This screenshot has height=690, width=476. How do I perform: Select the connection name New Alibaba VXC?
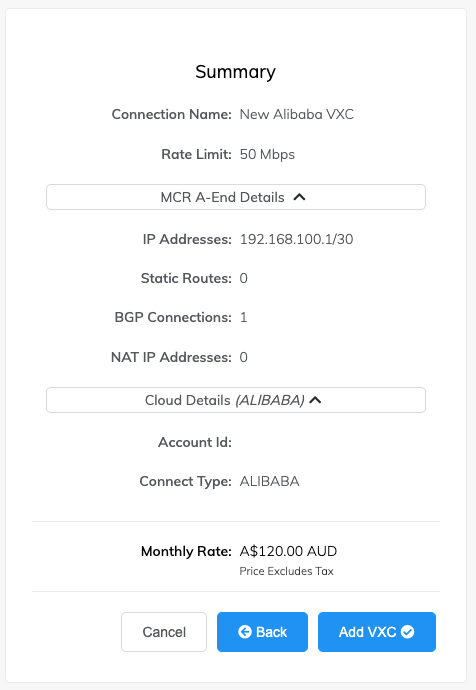(297, 114)
